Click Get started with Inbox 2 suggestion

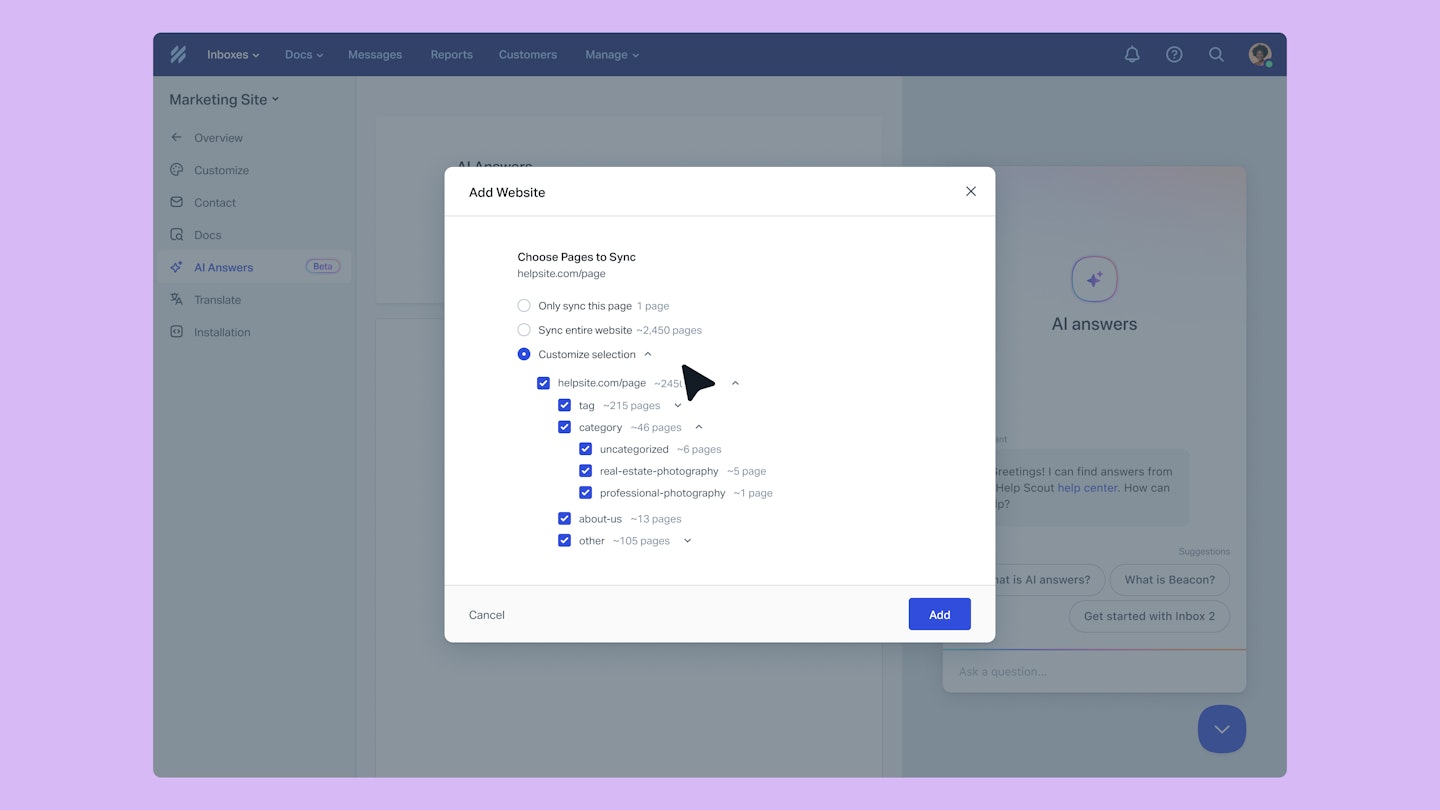point(1149,616)
